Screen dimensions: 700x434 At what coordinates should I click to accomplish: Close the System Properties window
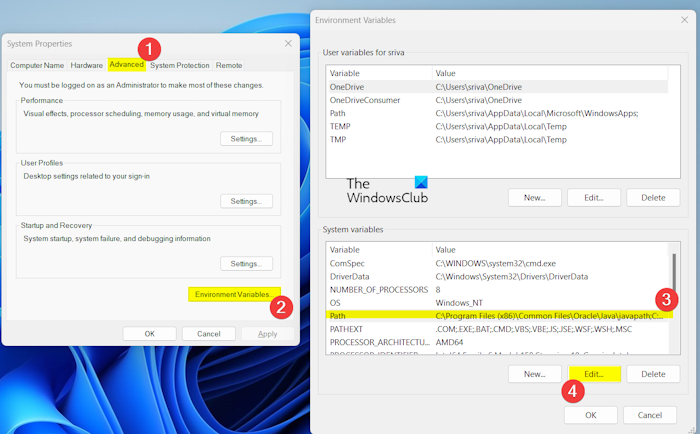[288, 43]
